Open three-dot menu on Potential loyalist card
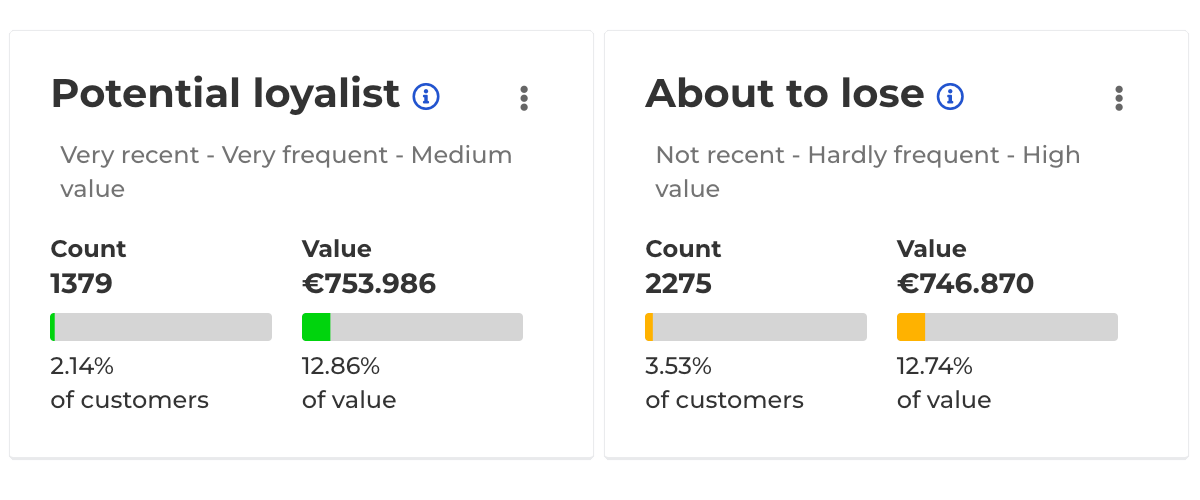This screenshot has height=500, width=1200. pyautogui.click(x=523, y=98)
